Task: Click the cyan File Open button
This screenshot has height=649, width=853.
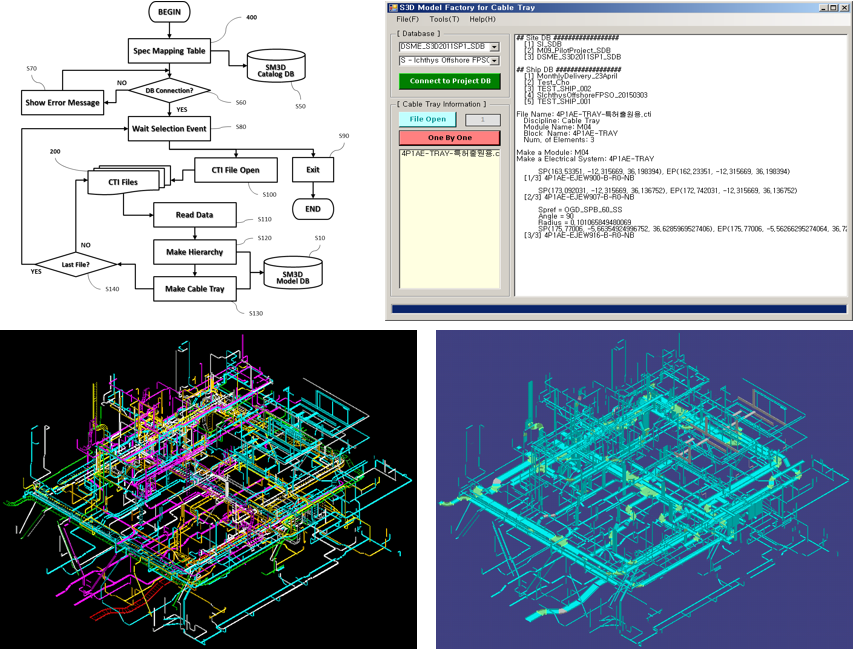Action: (x=427, y=119)
